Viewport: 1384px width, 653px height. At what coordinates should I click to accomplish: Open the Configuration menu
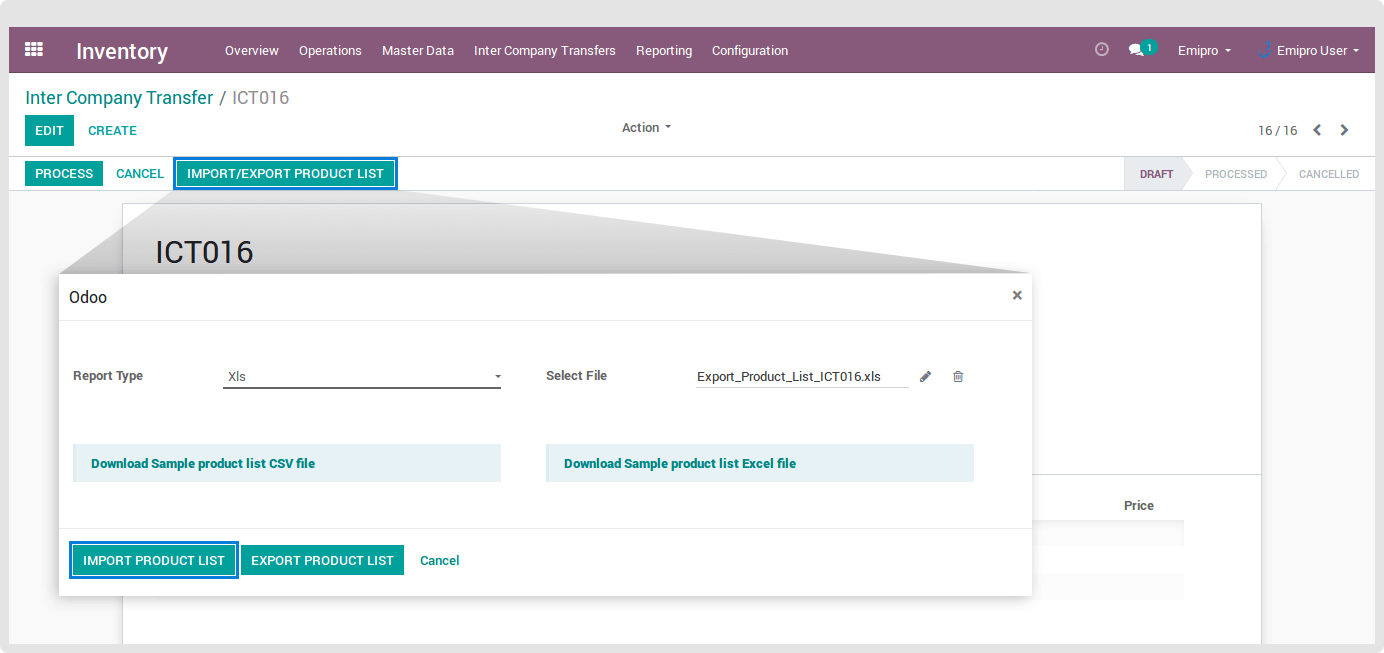(749, 50)
